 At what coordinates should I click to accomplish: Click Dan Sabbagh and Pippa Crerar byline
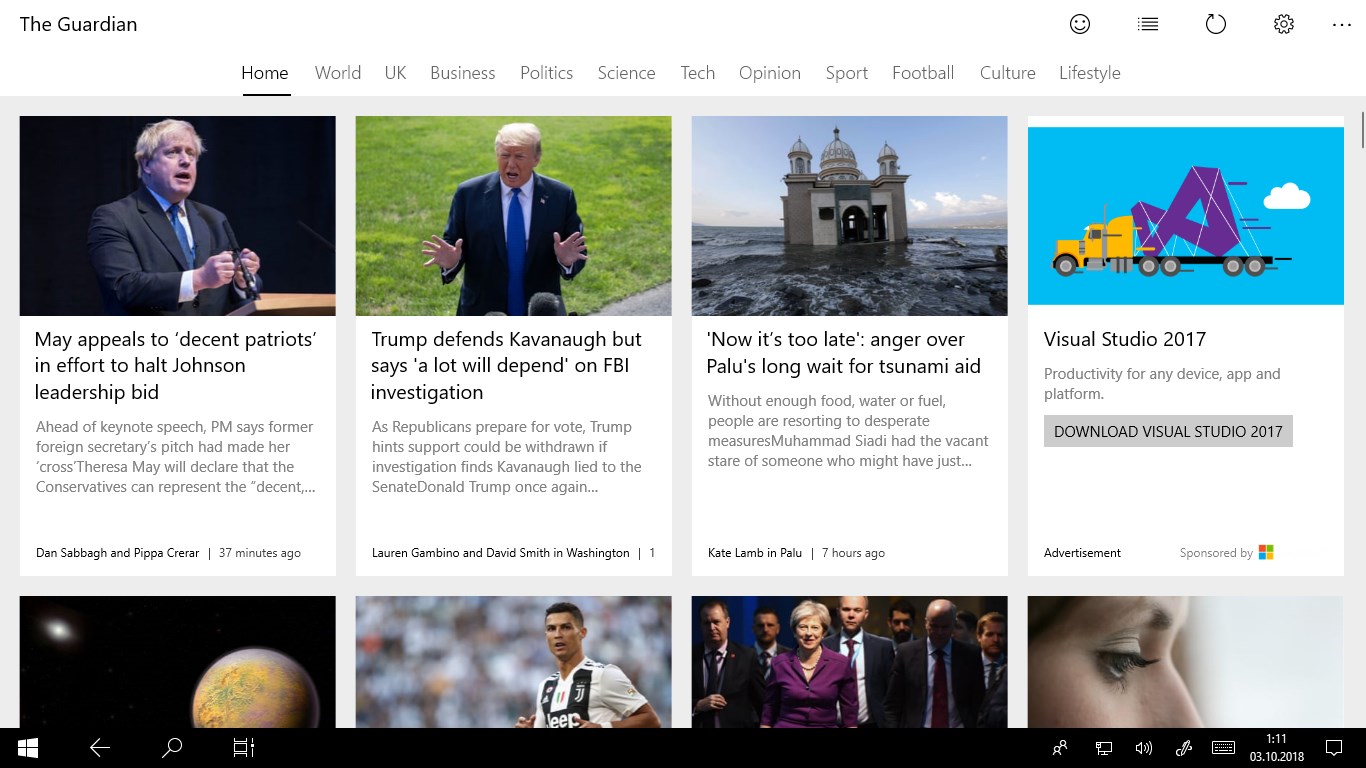click(117, 553)
